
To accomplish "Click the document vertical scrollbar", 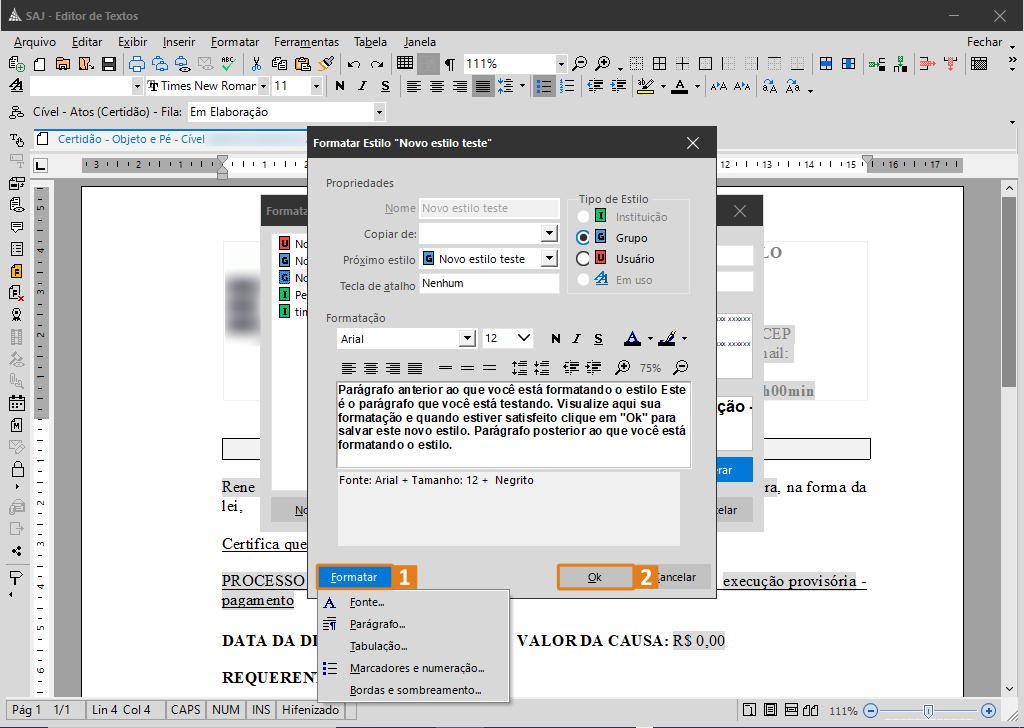I will click(1009, 437).
